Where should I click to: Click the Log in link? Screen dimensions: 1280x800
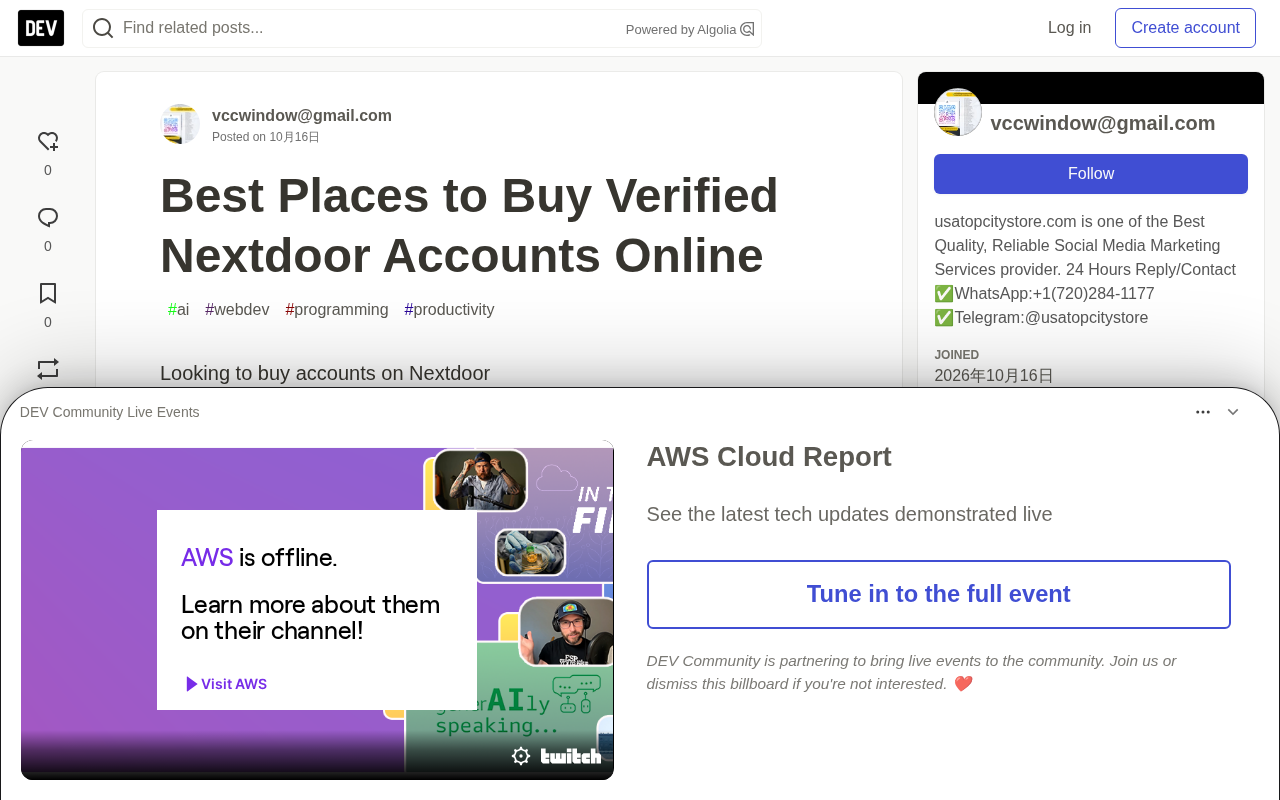pyautogui.click(x=1069, y=28)
